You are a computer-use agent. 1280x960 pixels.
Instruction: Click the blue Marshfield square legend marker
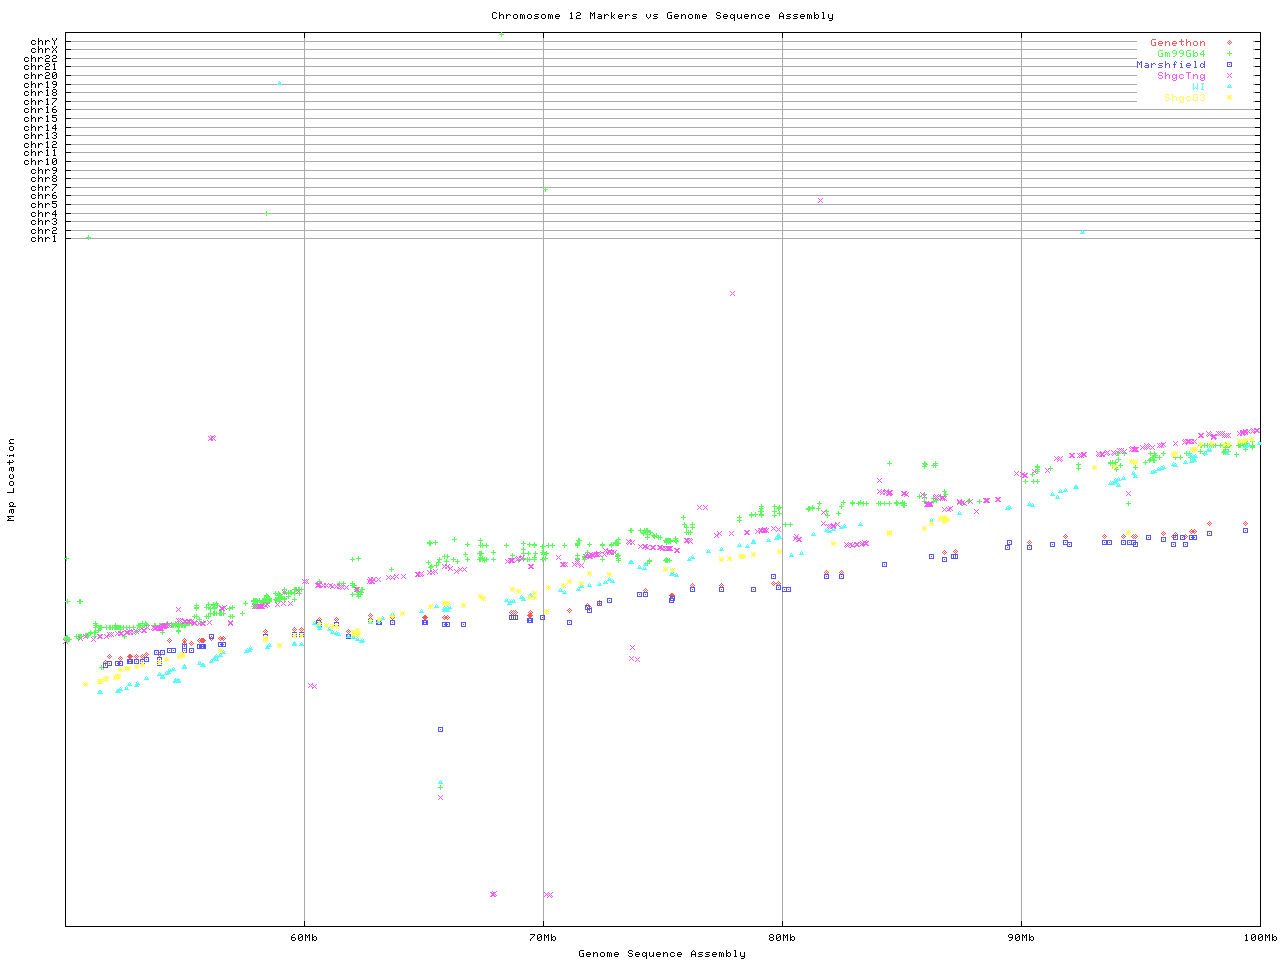tap(1229, 65)
